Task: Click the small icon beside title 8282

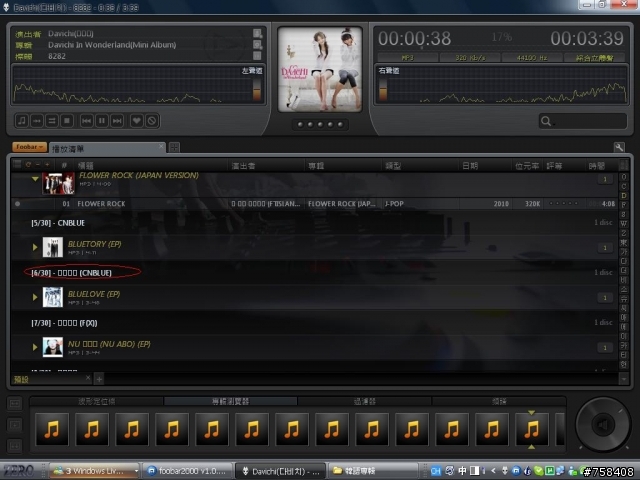Action: 257,56
